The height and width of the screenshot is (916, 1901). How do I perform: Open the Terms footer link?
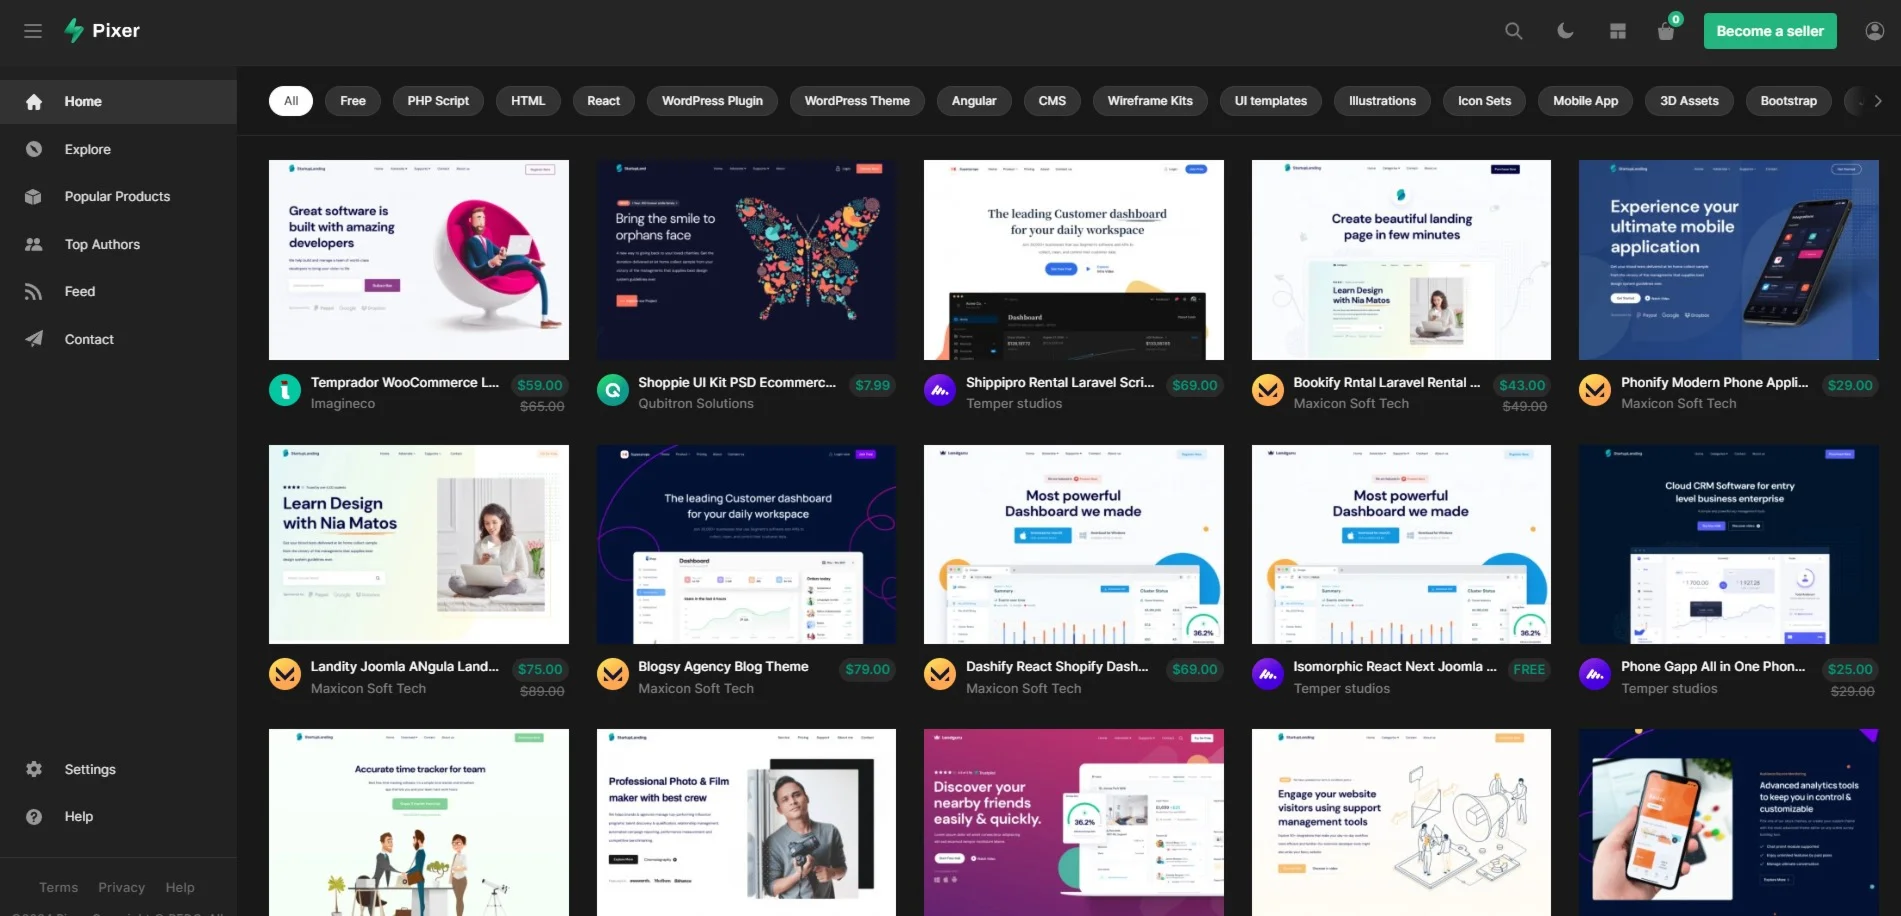coord(58,888)
